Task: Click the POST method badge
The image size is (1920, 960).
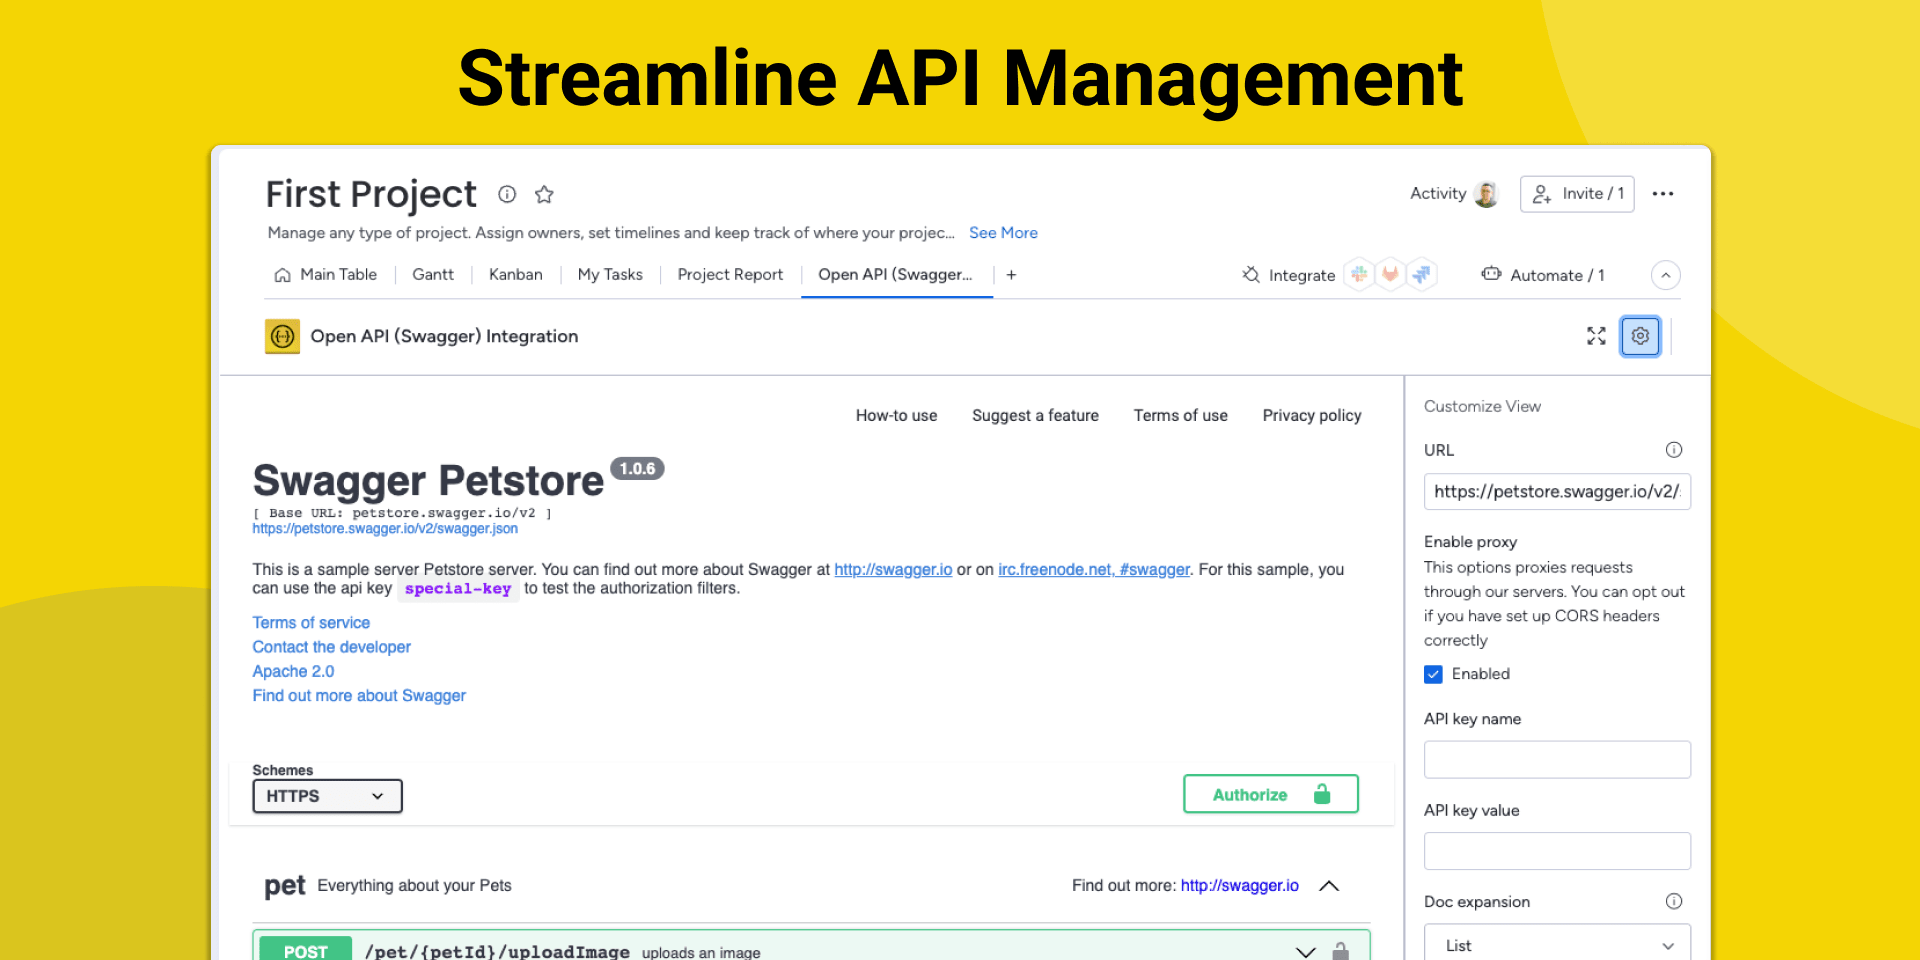Action: (x=305, y=950)
